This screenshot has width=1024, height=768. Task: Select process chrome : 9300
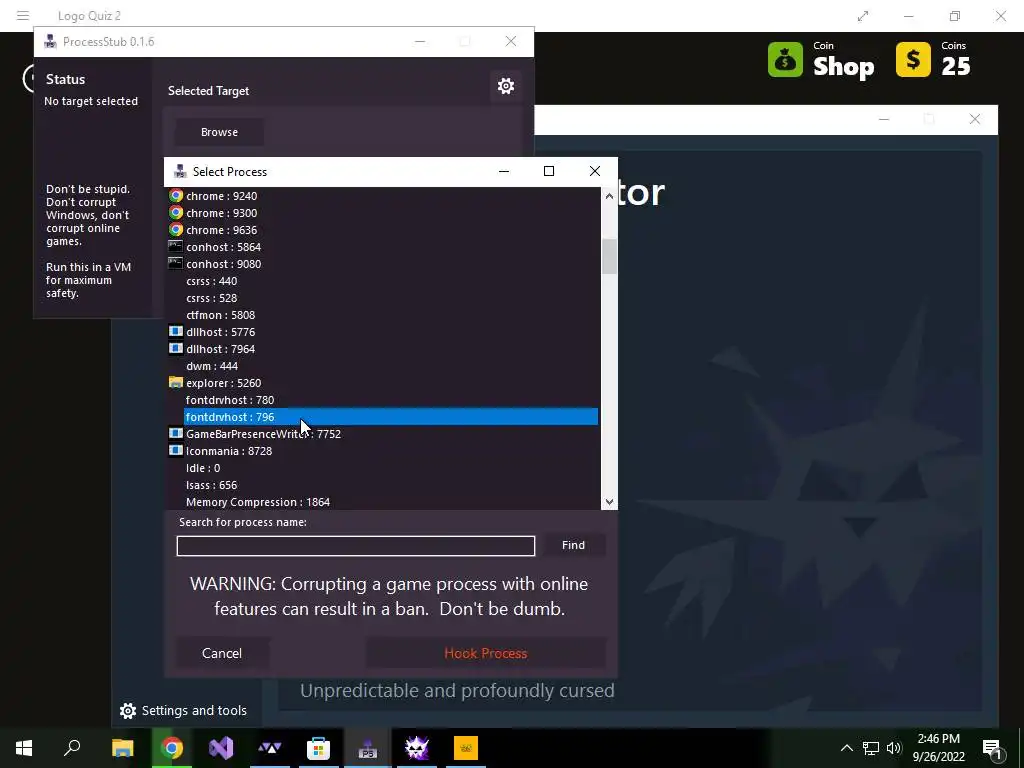pyautogui.click(x=221, y=213)
